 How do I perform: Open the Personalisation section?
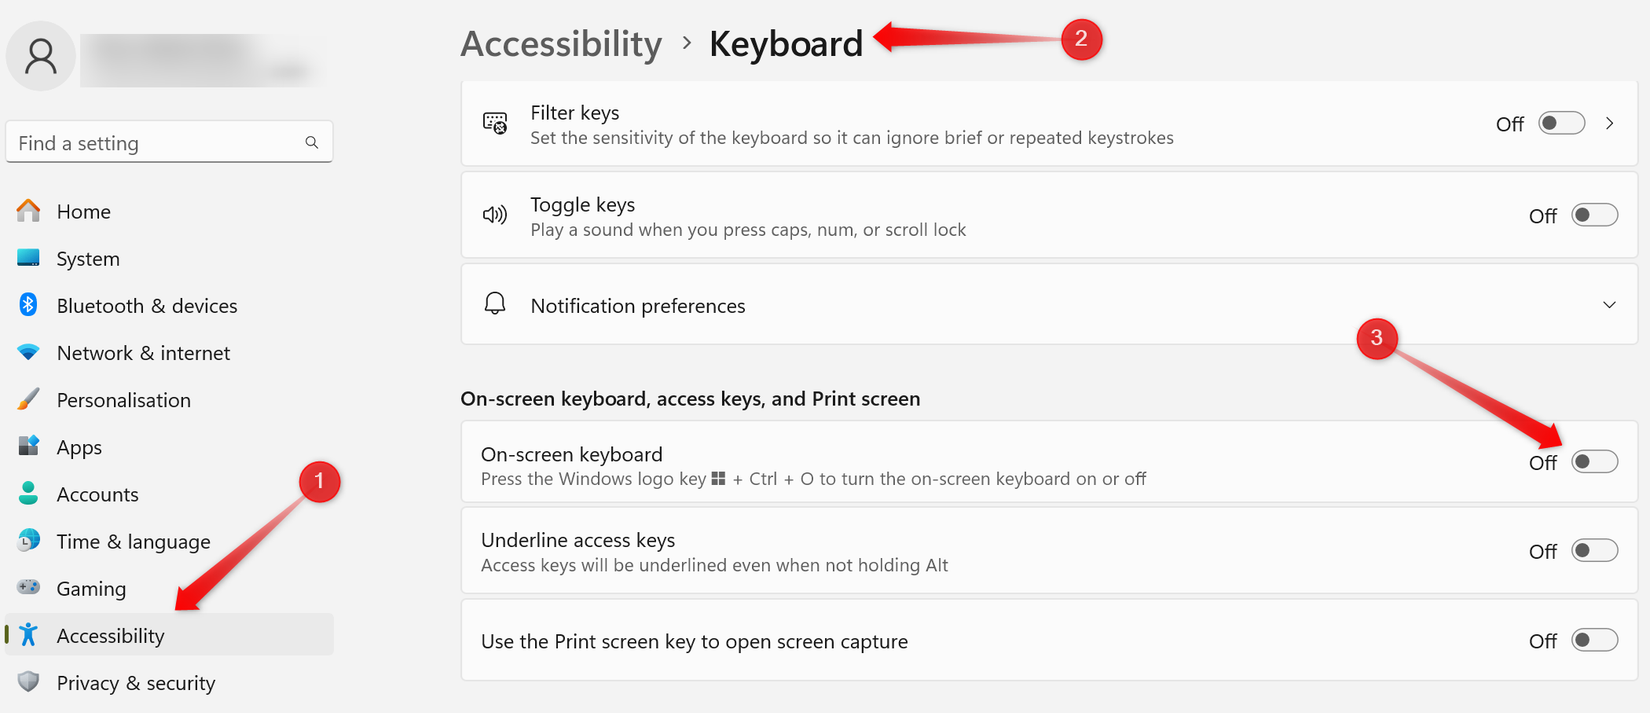coord(123,399)
